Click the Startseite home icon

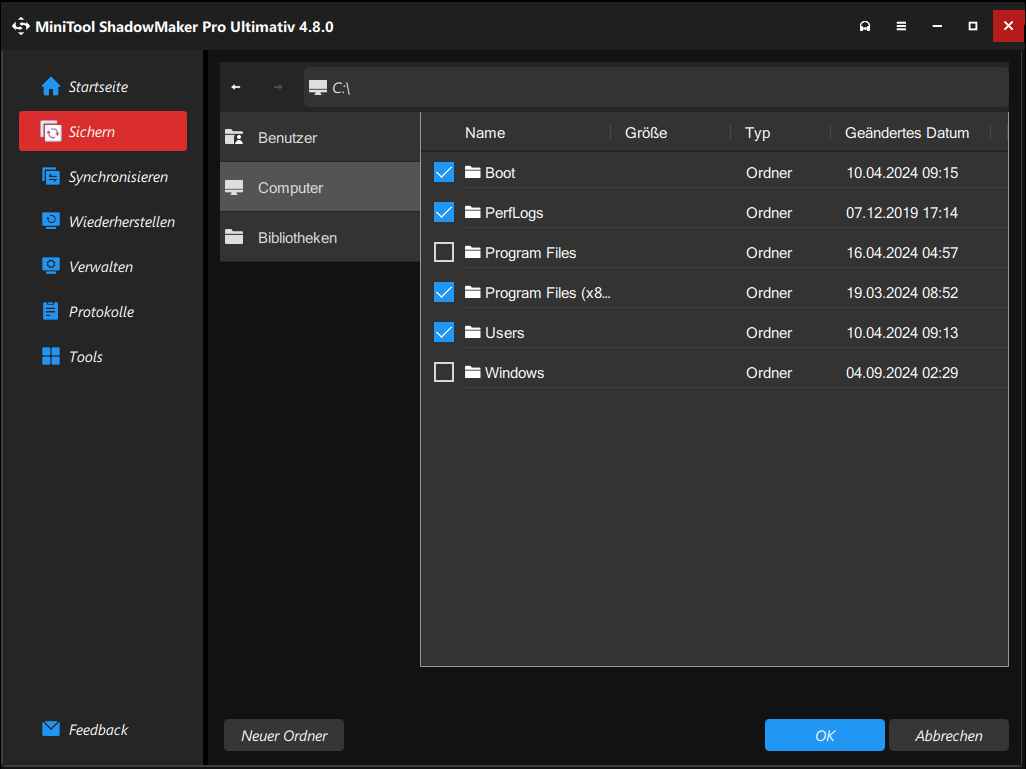pyautogui.click(x=50, y=86)
